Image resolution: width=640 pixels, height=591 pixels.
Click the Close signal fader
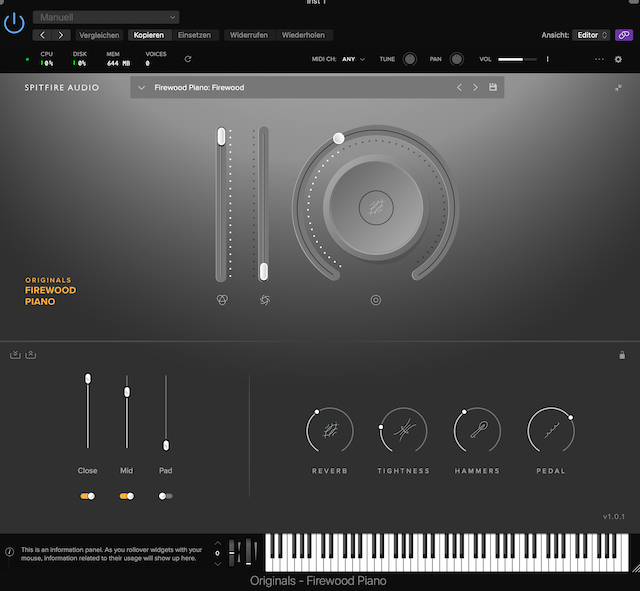pyautogui.click(x=88, y=379)
